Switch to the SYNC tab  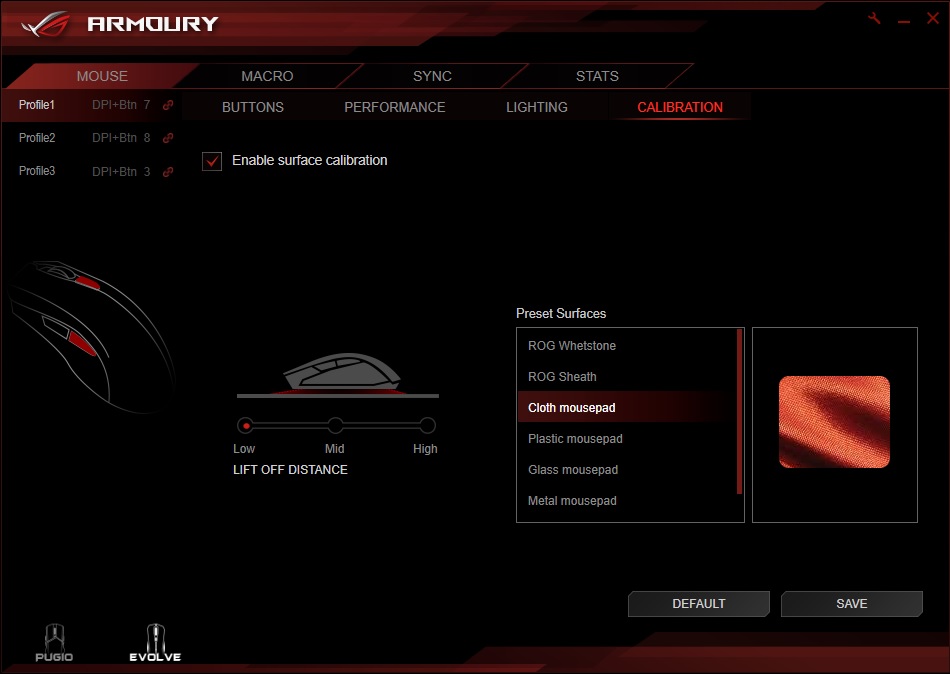click(432, 76)
